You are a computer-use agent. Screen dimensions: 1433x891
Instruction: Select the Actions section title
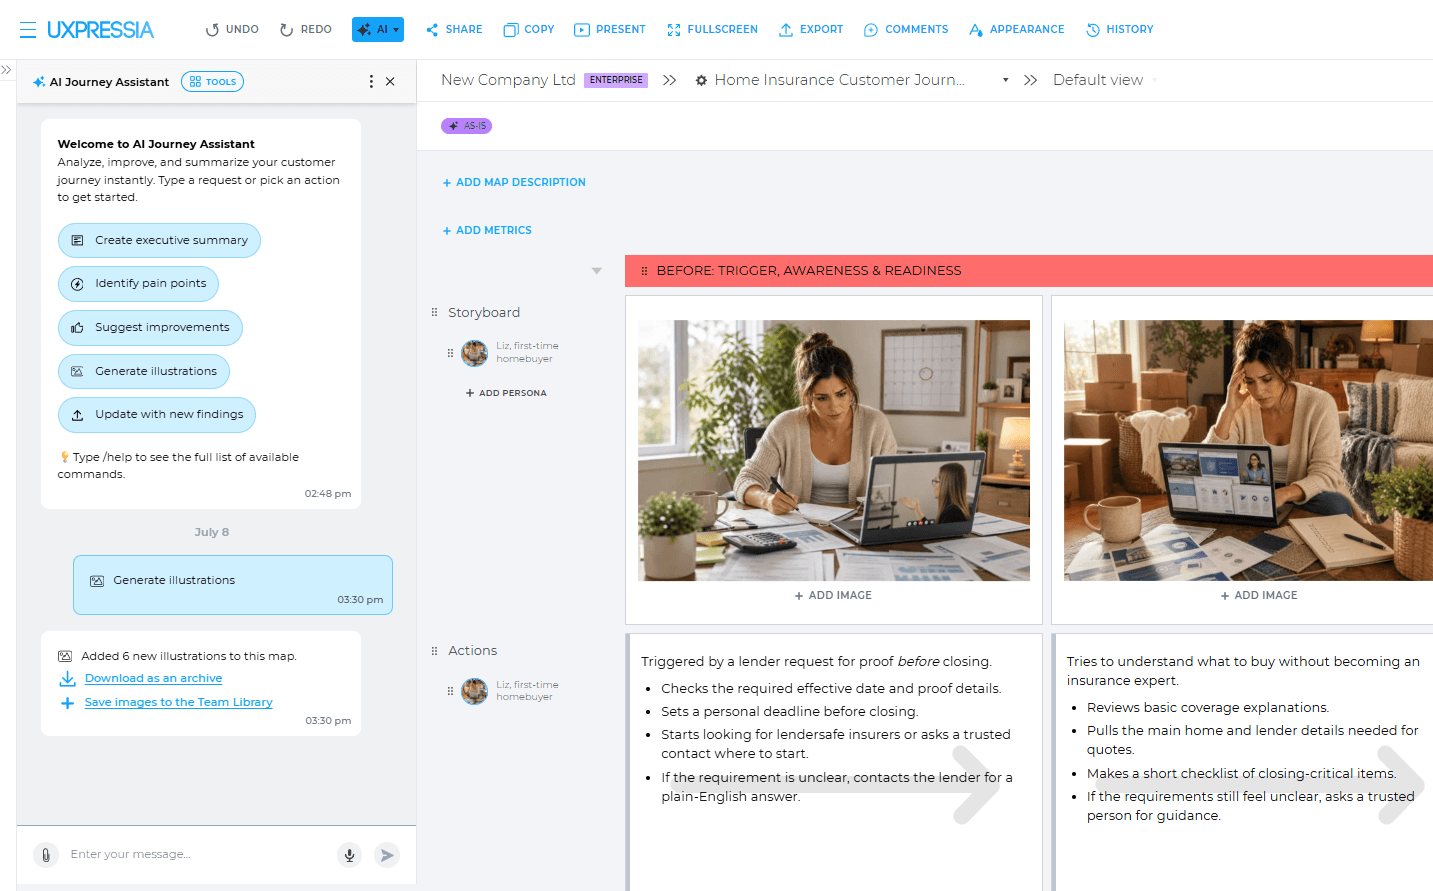pyautogui.click(x=473, y=651)
